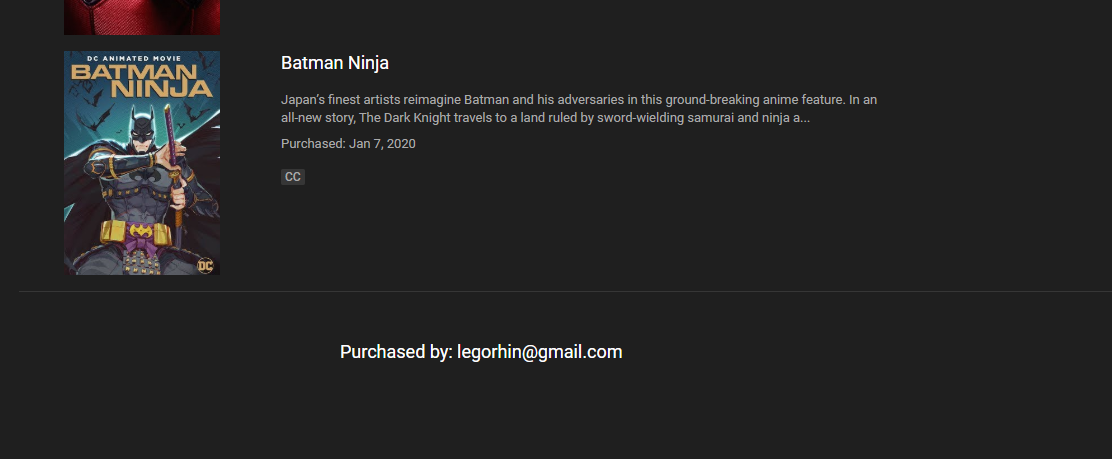Click the horizontal divider below Batman Ninja
This screenshot has width=1112, height=459.
pos(565,292)
